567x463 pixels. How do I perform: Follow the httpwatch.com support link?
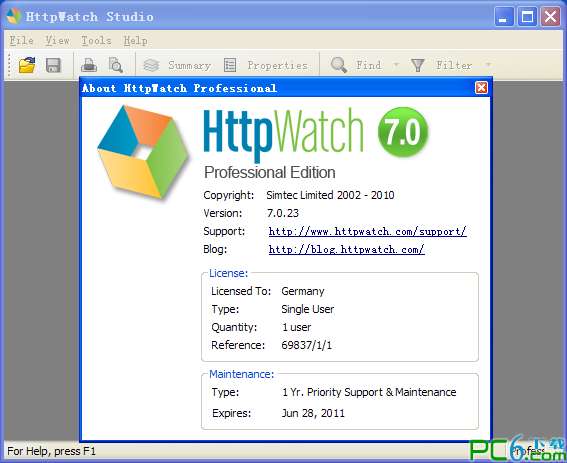(367, 232)
